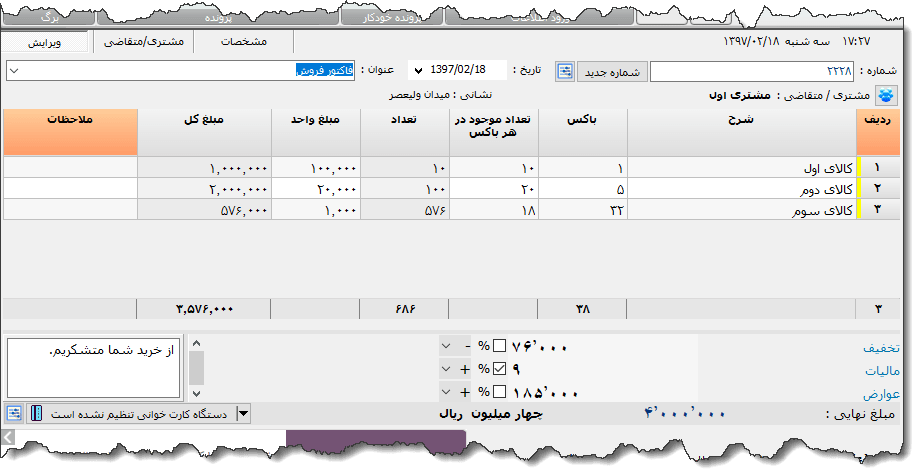Viewport: 913px width, 469px height.
Task: Click quantity cell ۵۷۶ in third row
Action: click(x=405, y=210)
